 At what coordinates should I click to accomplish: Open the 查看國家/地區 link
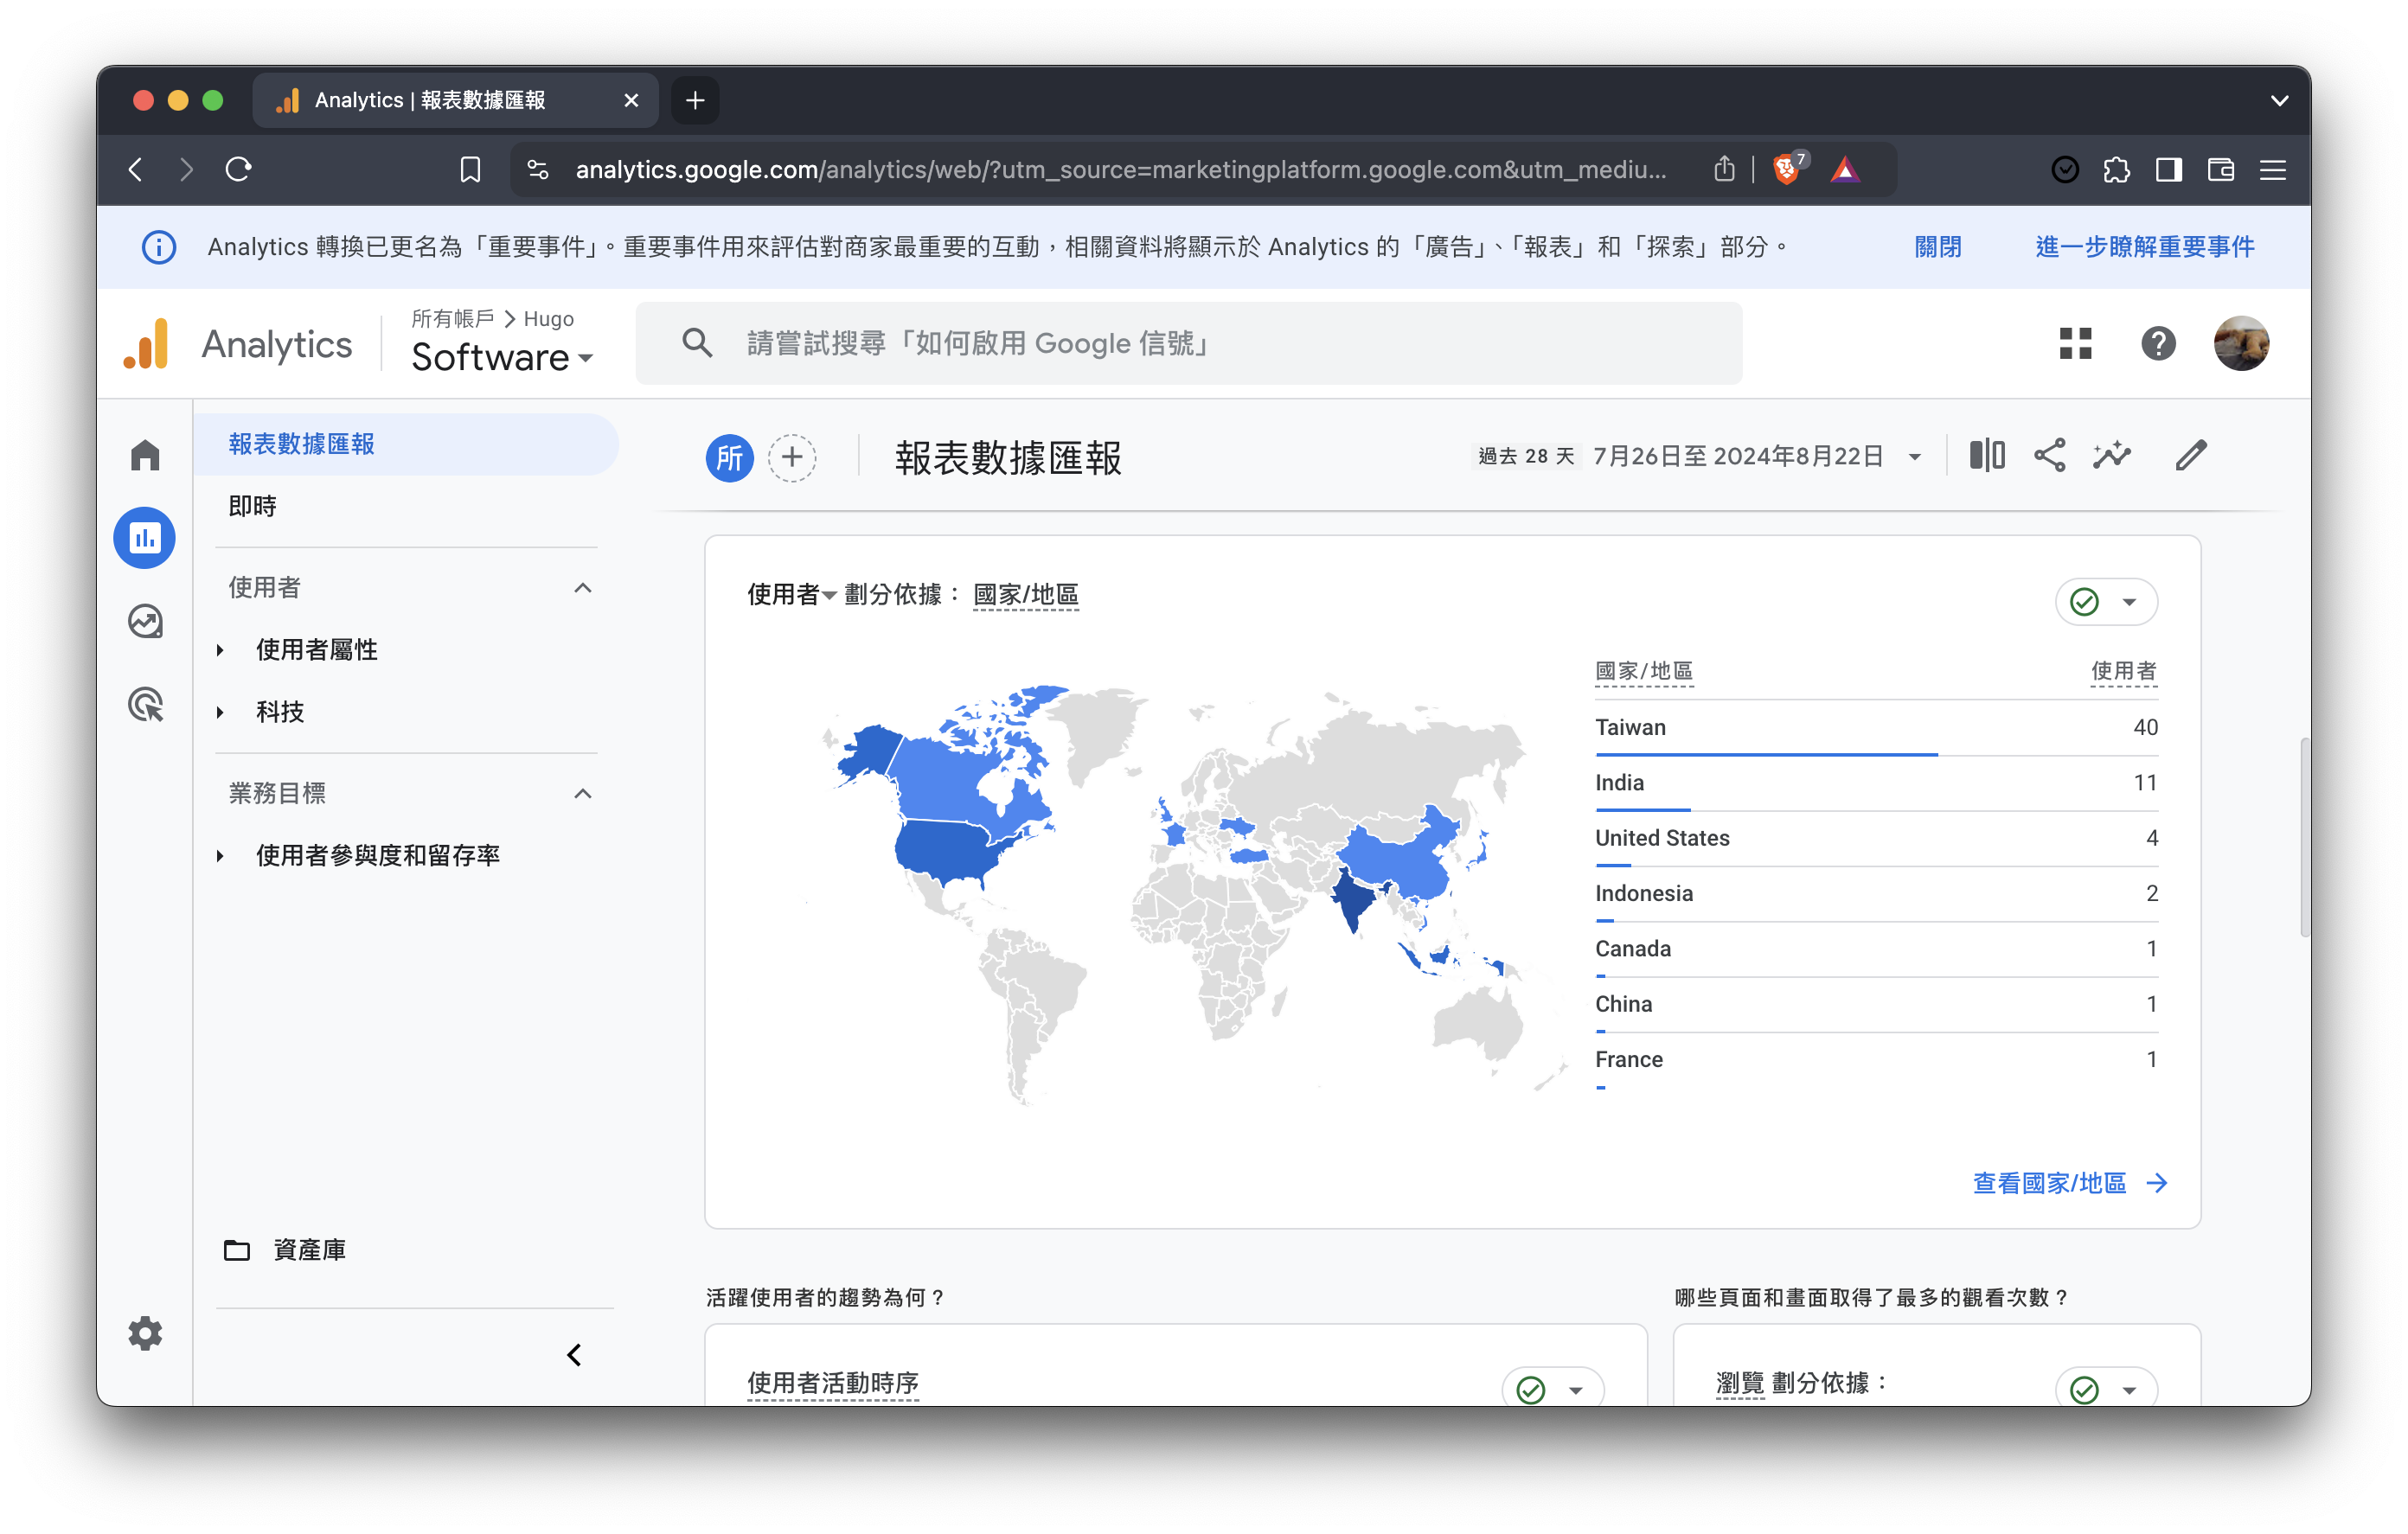point(2050,1183)
